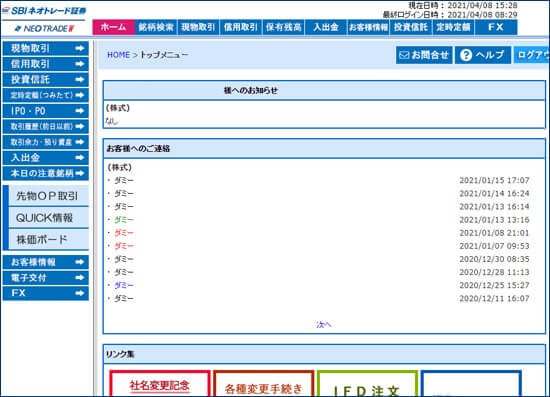Click the arrow icon beside sidebar 投資信託
This screenshot has height=397, width=550.
coord(80,80)
